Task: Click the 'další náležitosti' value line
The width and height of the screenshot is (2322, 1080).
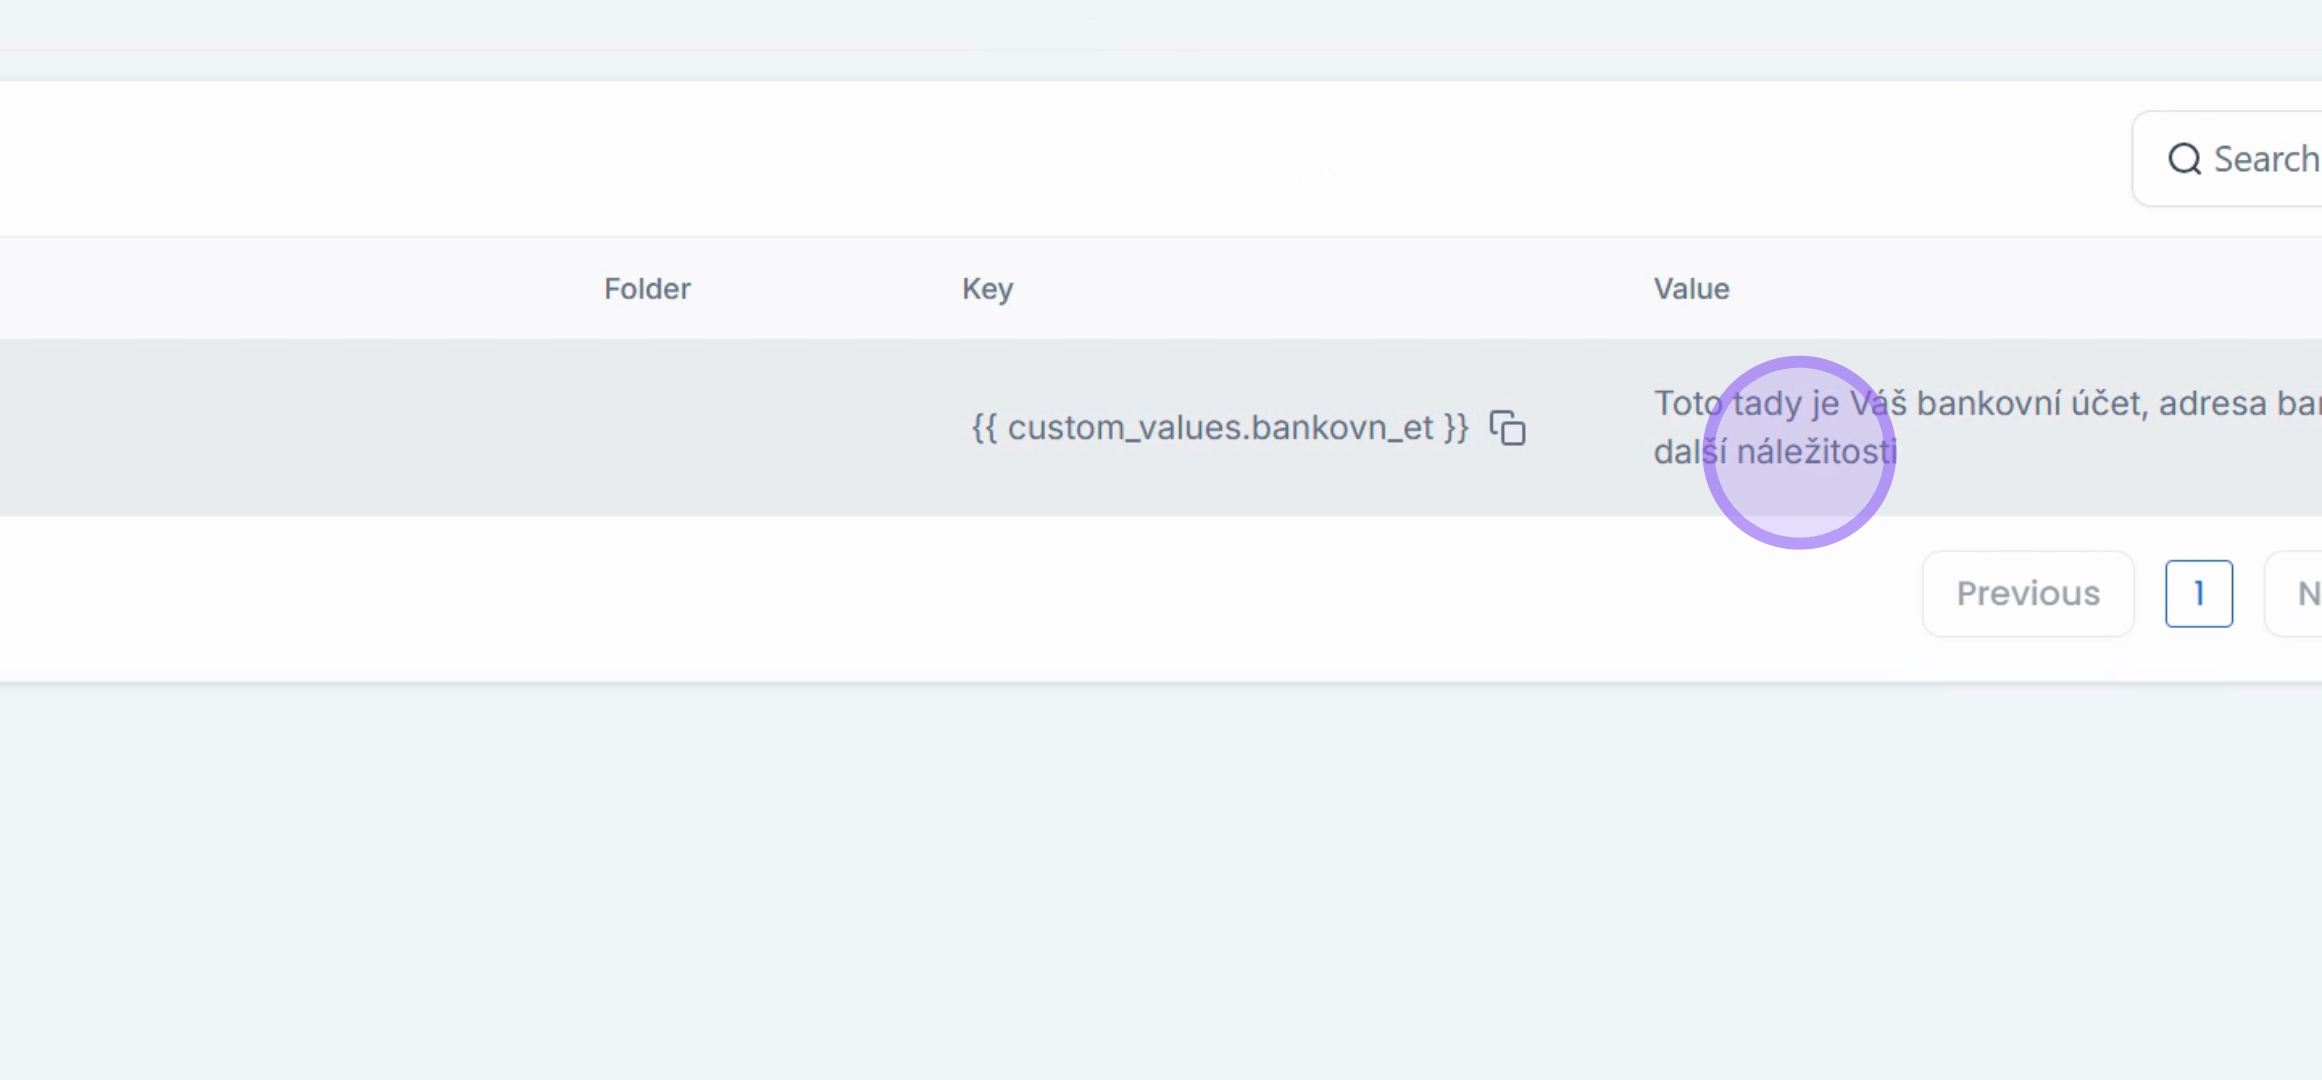Action: (x=1775, y=452)
